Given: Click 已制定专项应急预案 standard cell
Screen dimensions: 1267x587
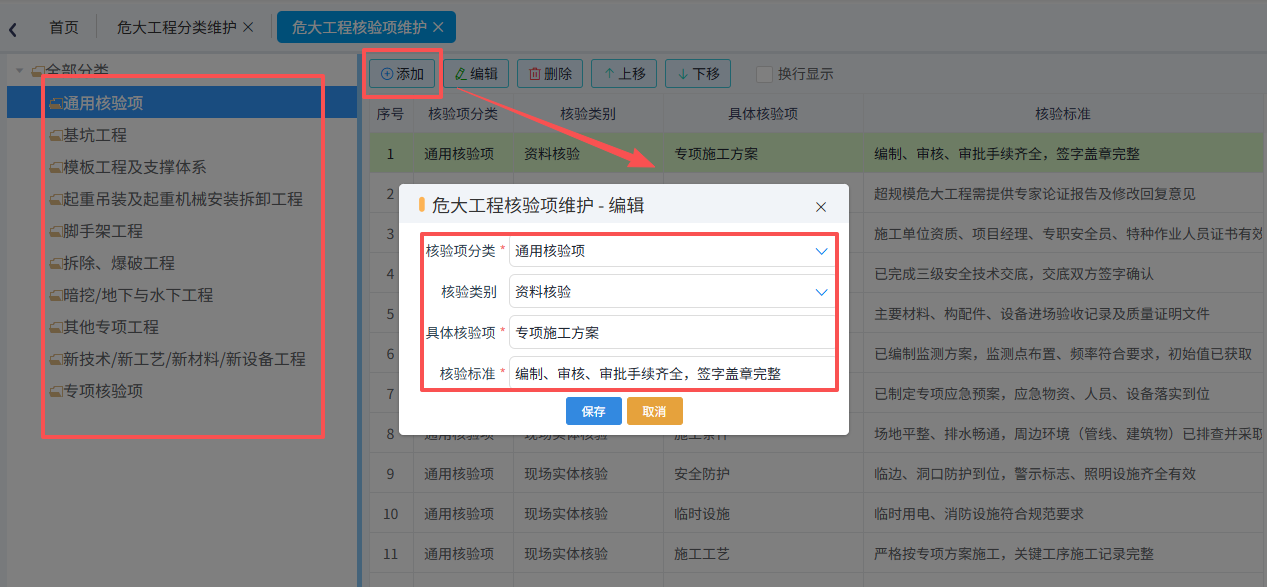Looking at the screenshot, I should pos(1064,394).
